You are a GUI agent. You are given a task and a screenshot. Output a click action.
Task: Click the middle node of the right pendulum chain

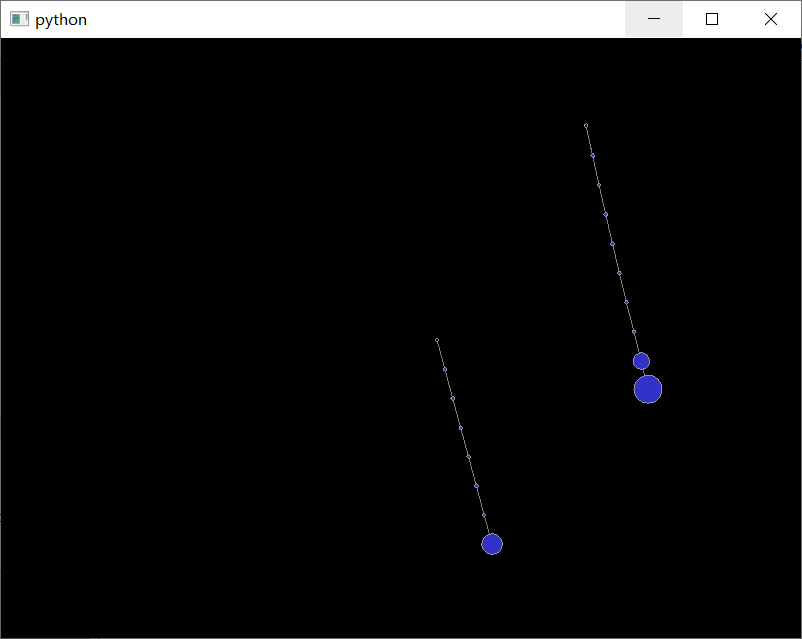[x=610, y=245]
